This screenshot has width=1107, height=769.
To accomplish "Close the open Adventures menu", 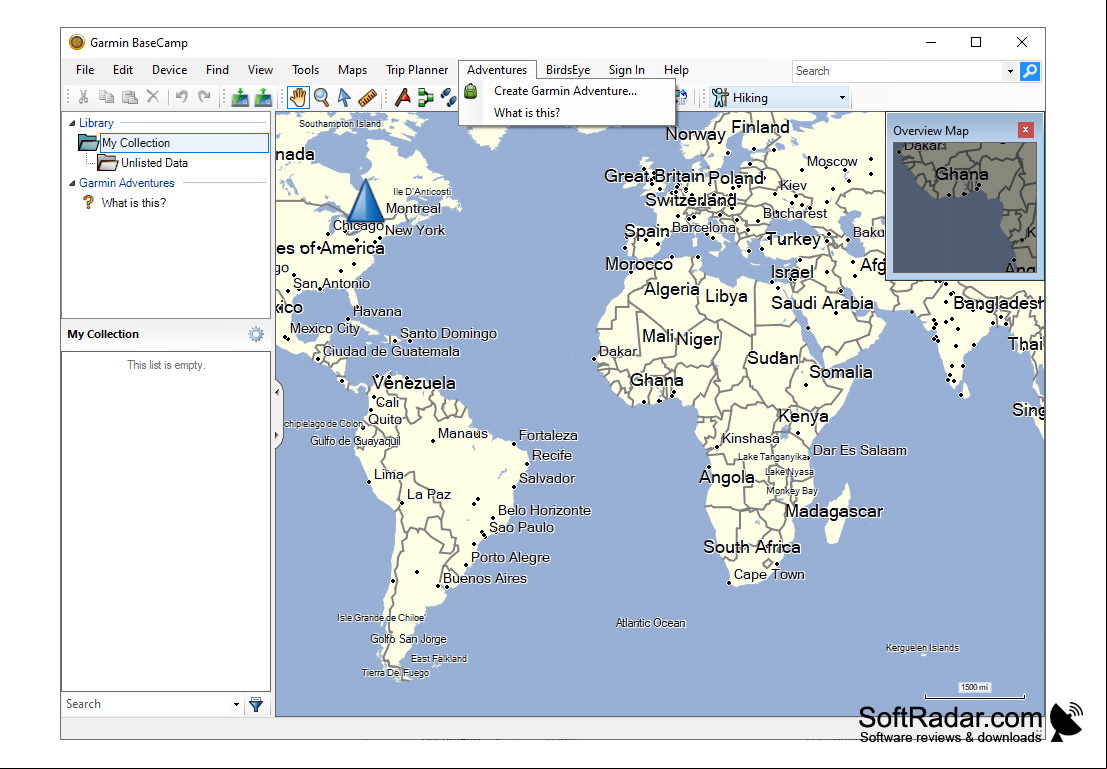I will coord(497,70).
